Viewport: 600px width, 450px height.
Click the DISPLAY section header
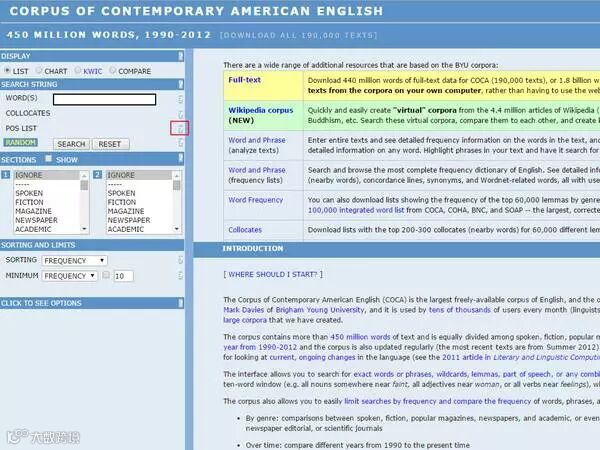pyautogui.click(x=16, y=56)
